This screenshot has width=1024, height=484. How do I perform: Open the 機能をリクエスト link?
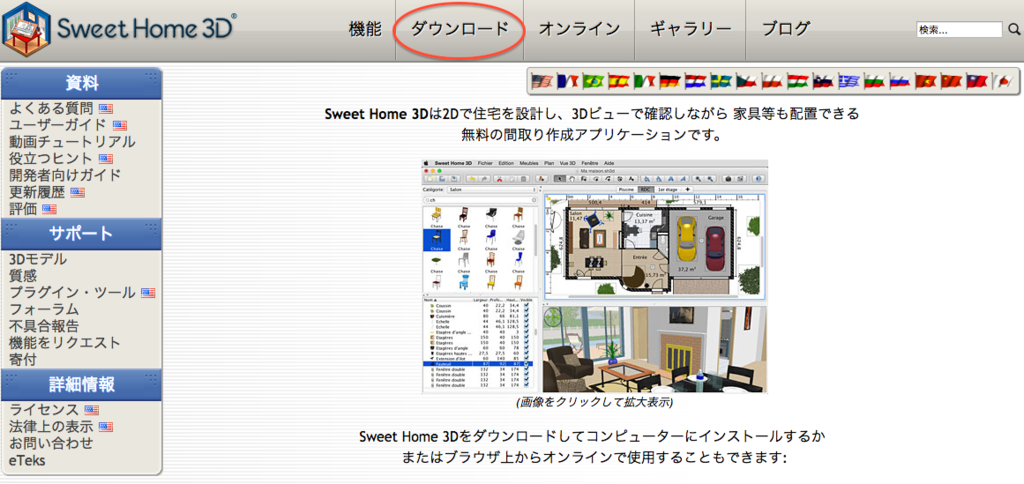[65, 343]
